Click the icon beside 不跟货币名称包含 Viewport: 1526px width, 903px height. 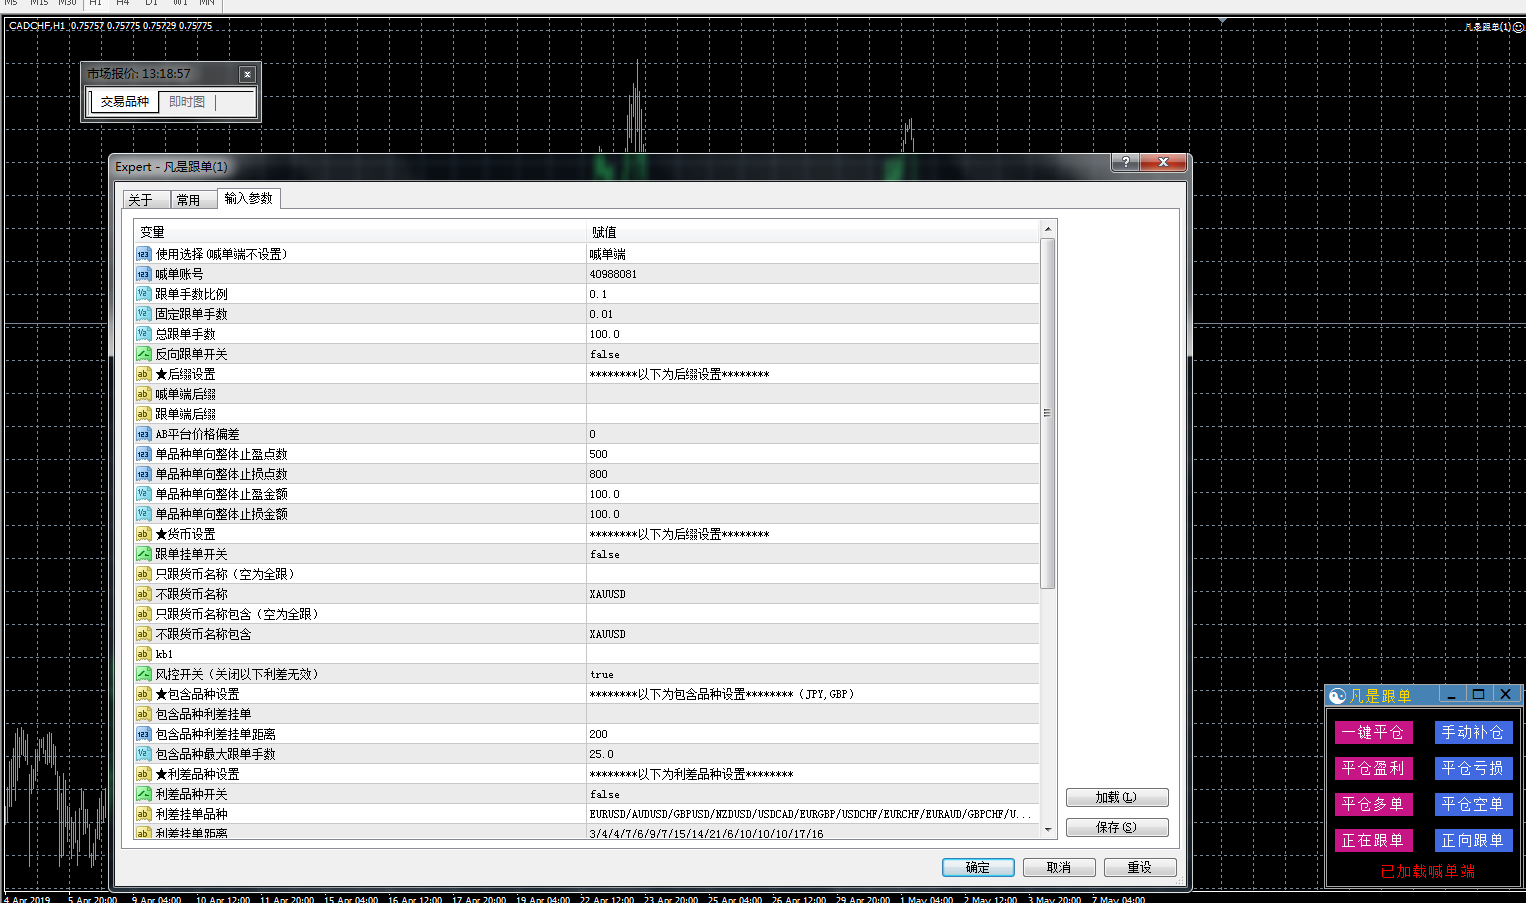pyautogui.click(x=143, y=634)
